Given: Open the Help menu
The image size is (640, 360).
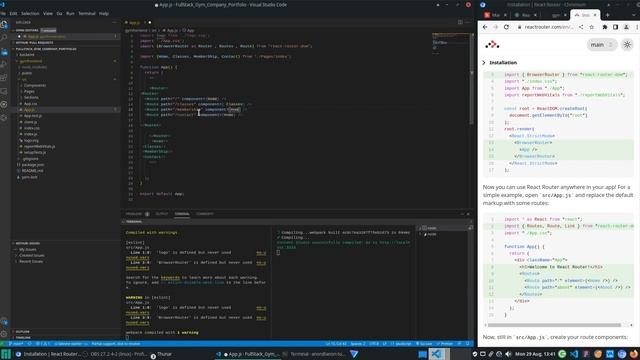Looking at the screenshot, I should [x=104, y=13].
